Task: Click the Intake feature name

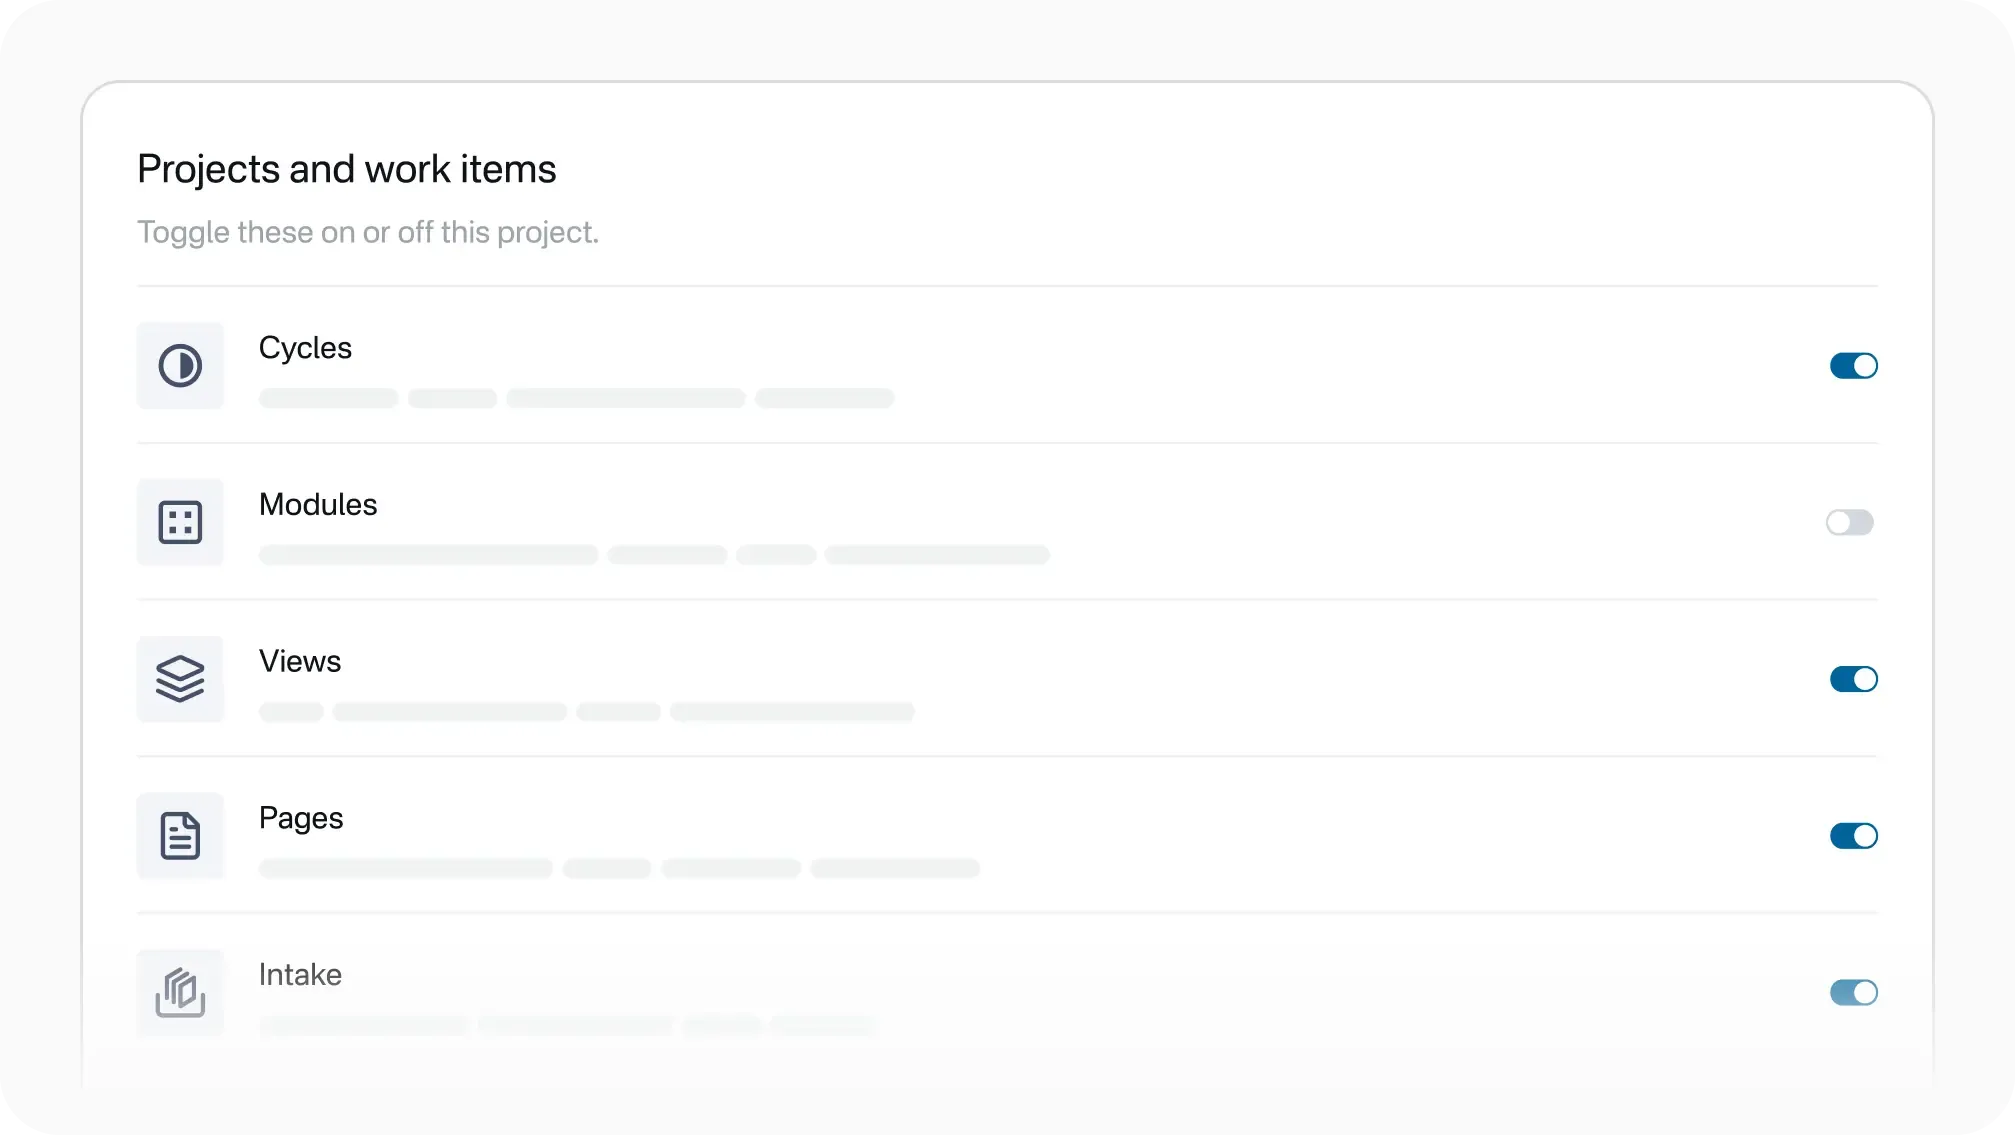Action: [300, 975]
